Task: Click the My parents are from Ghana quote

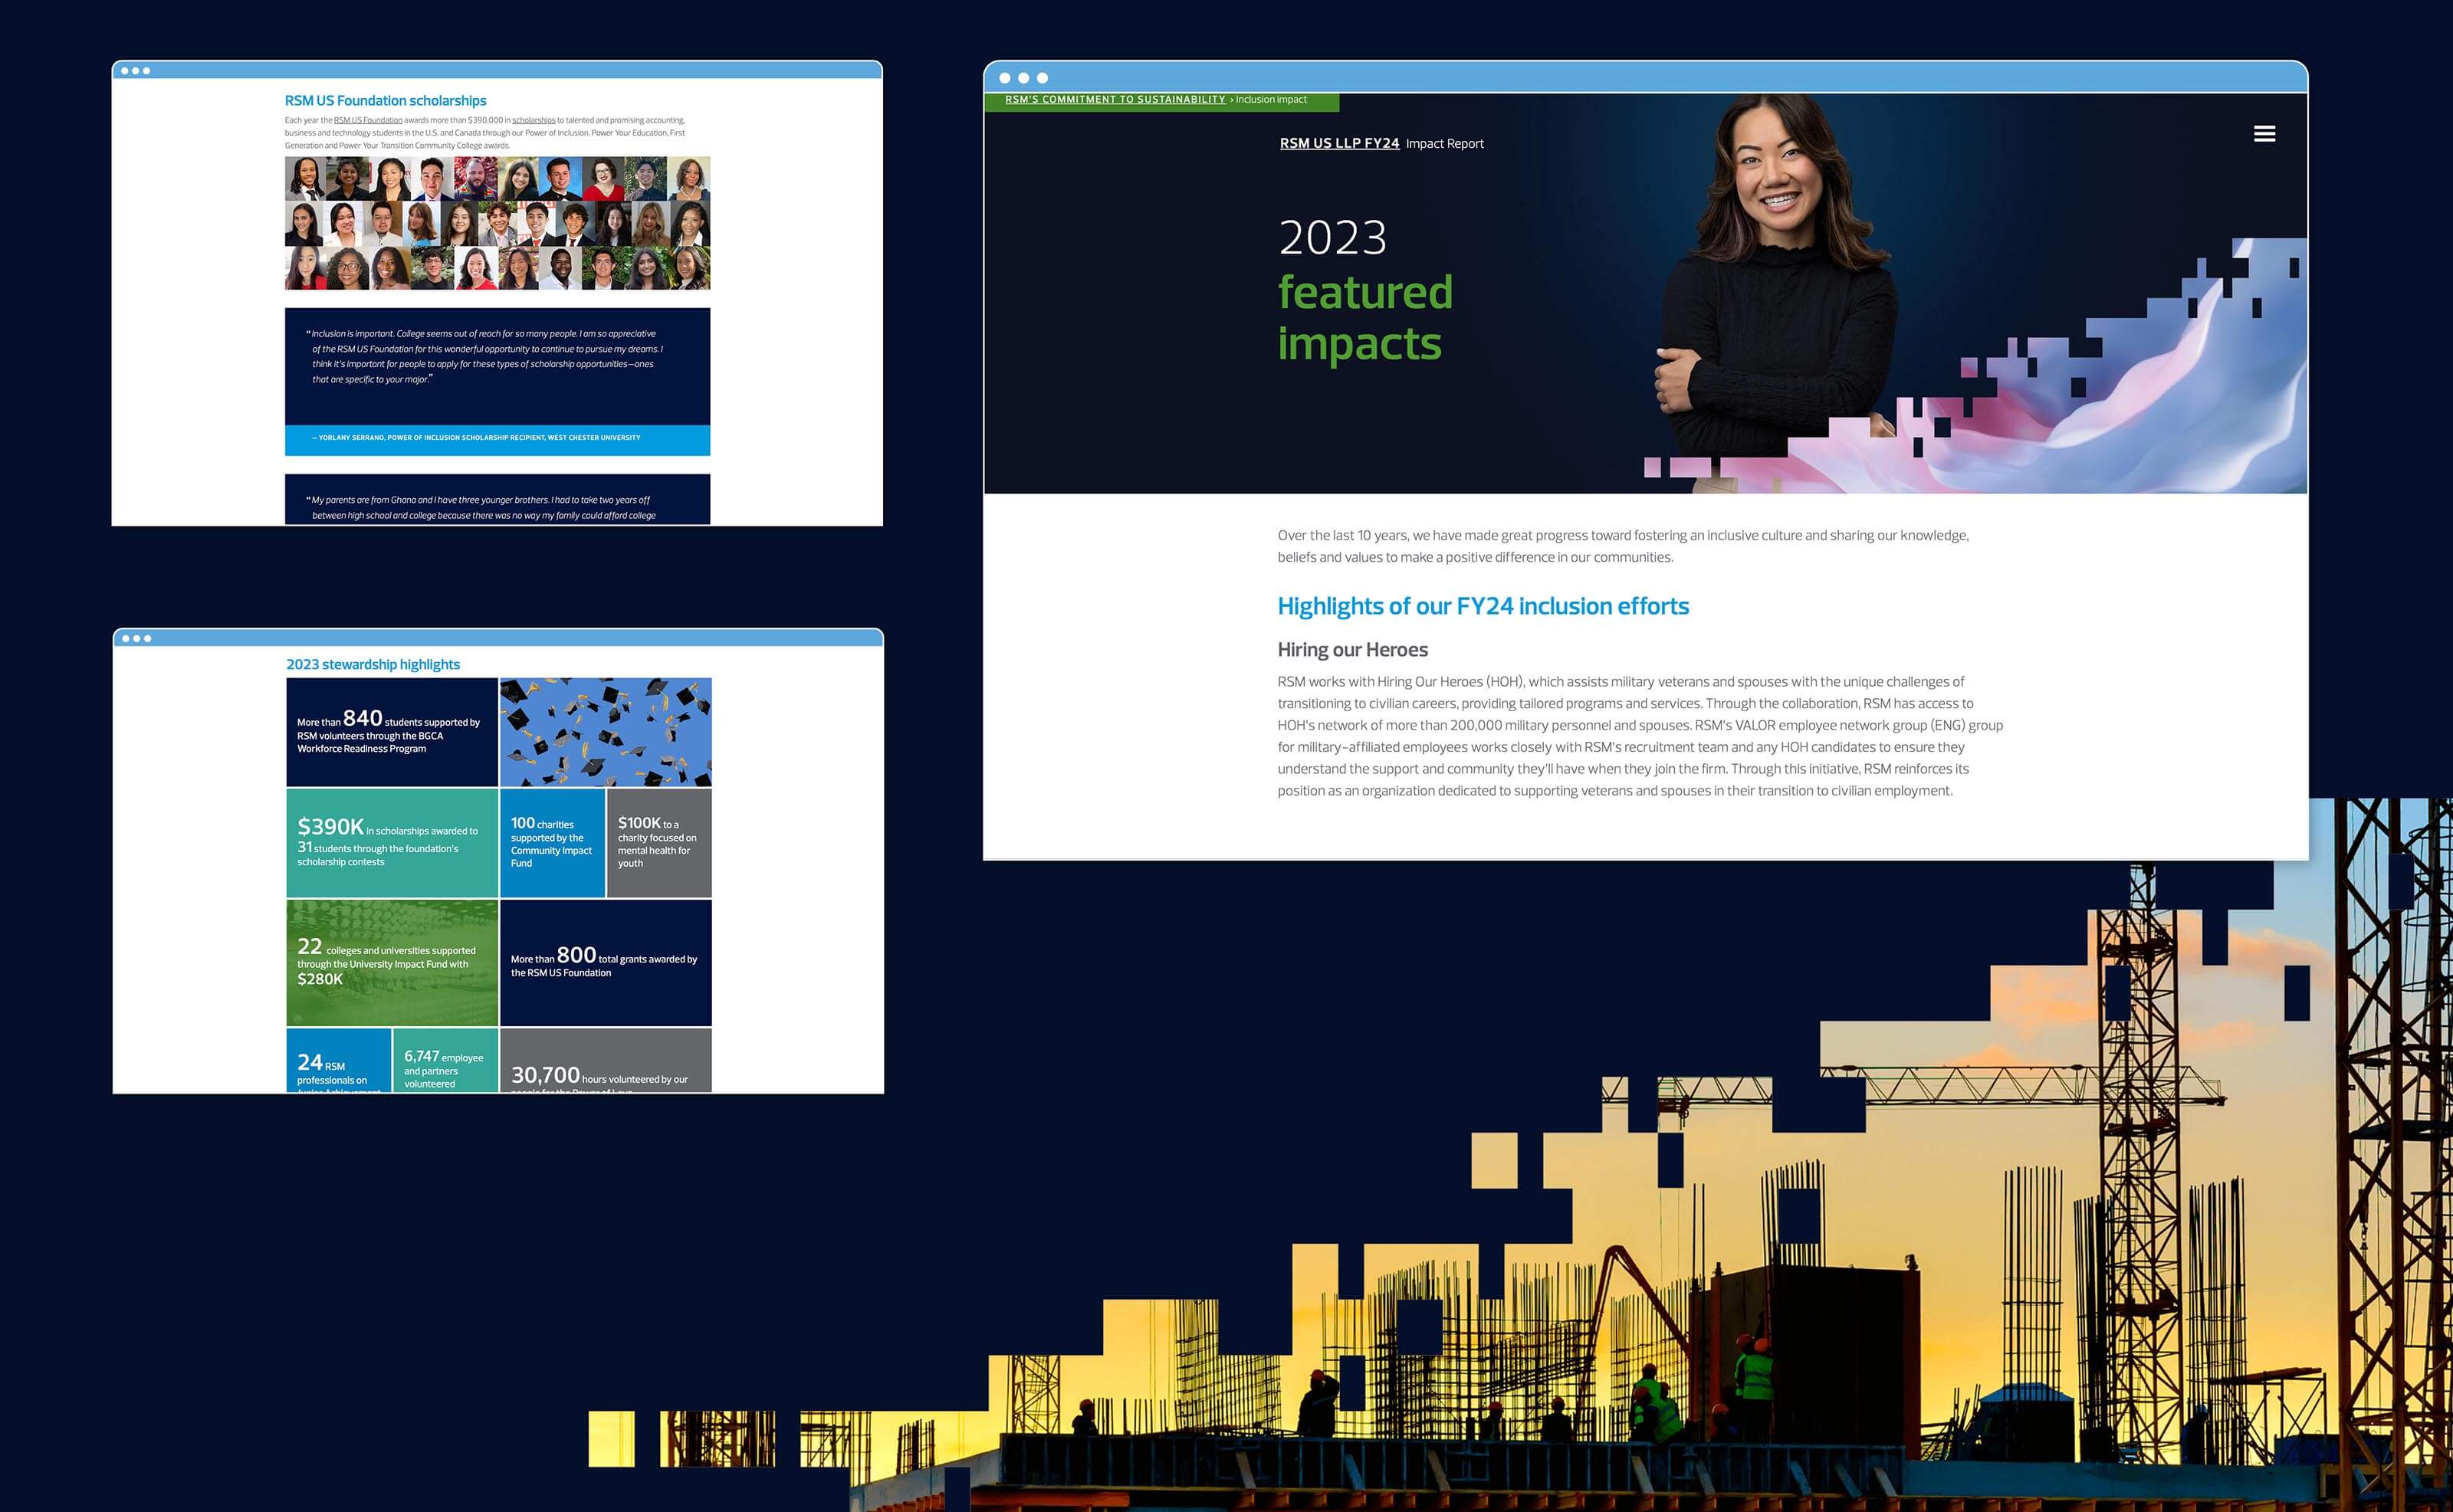Action: [497, 499]
